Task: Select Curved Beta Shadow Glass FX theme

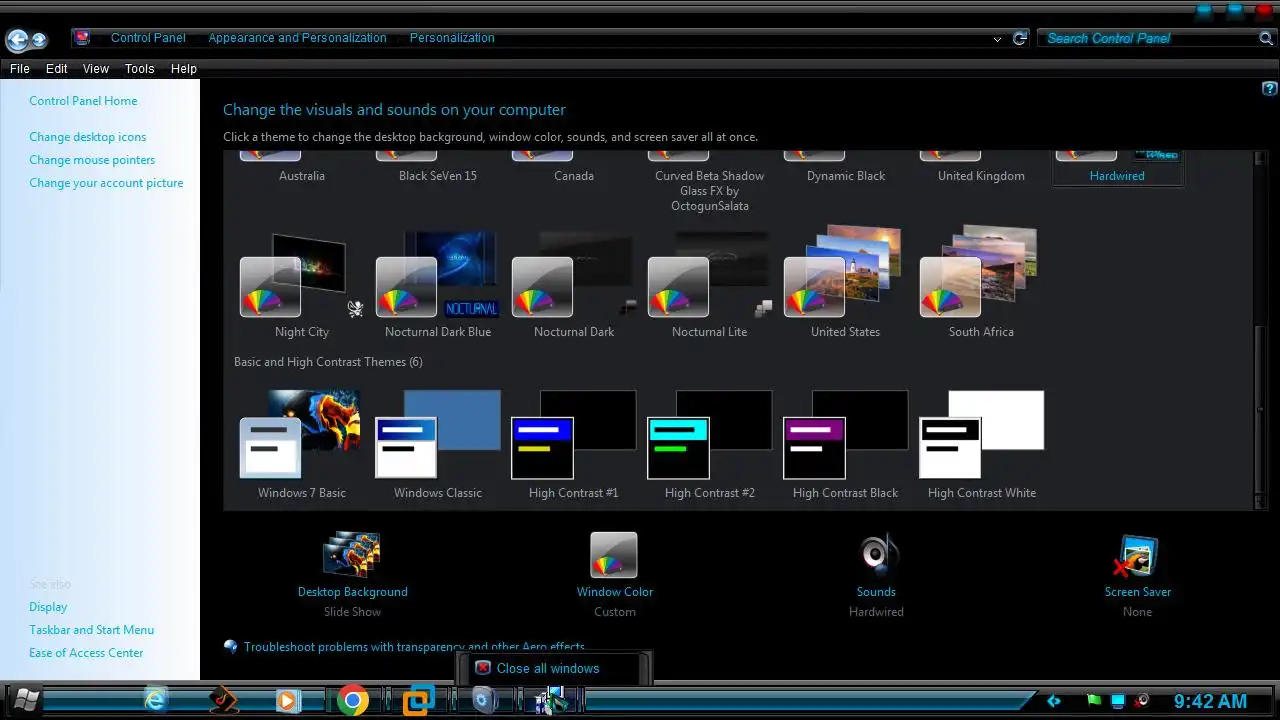Action: (710, 182)
